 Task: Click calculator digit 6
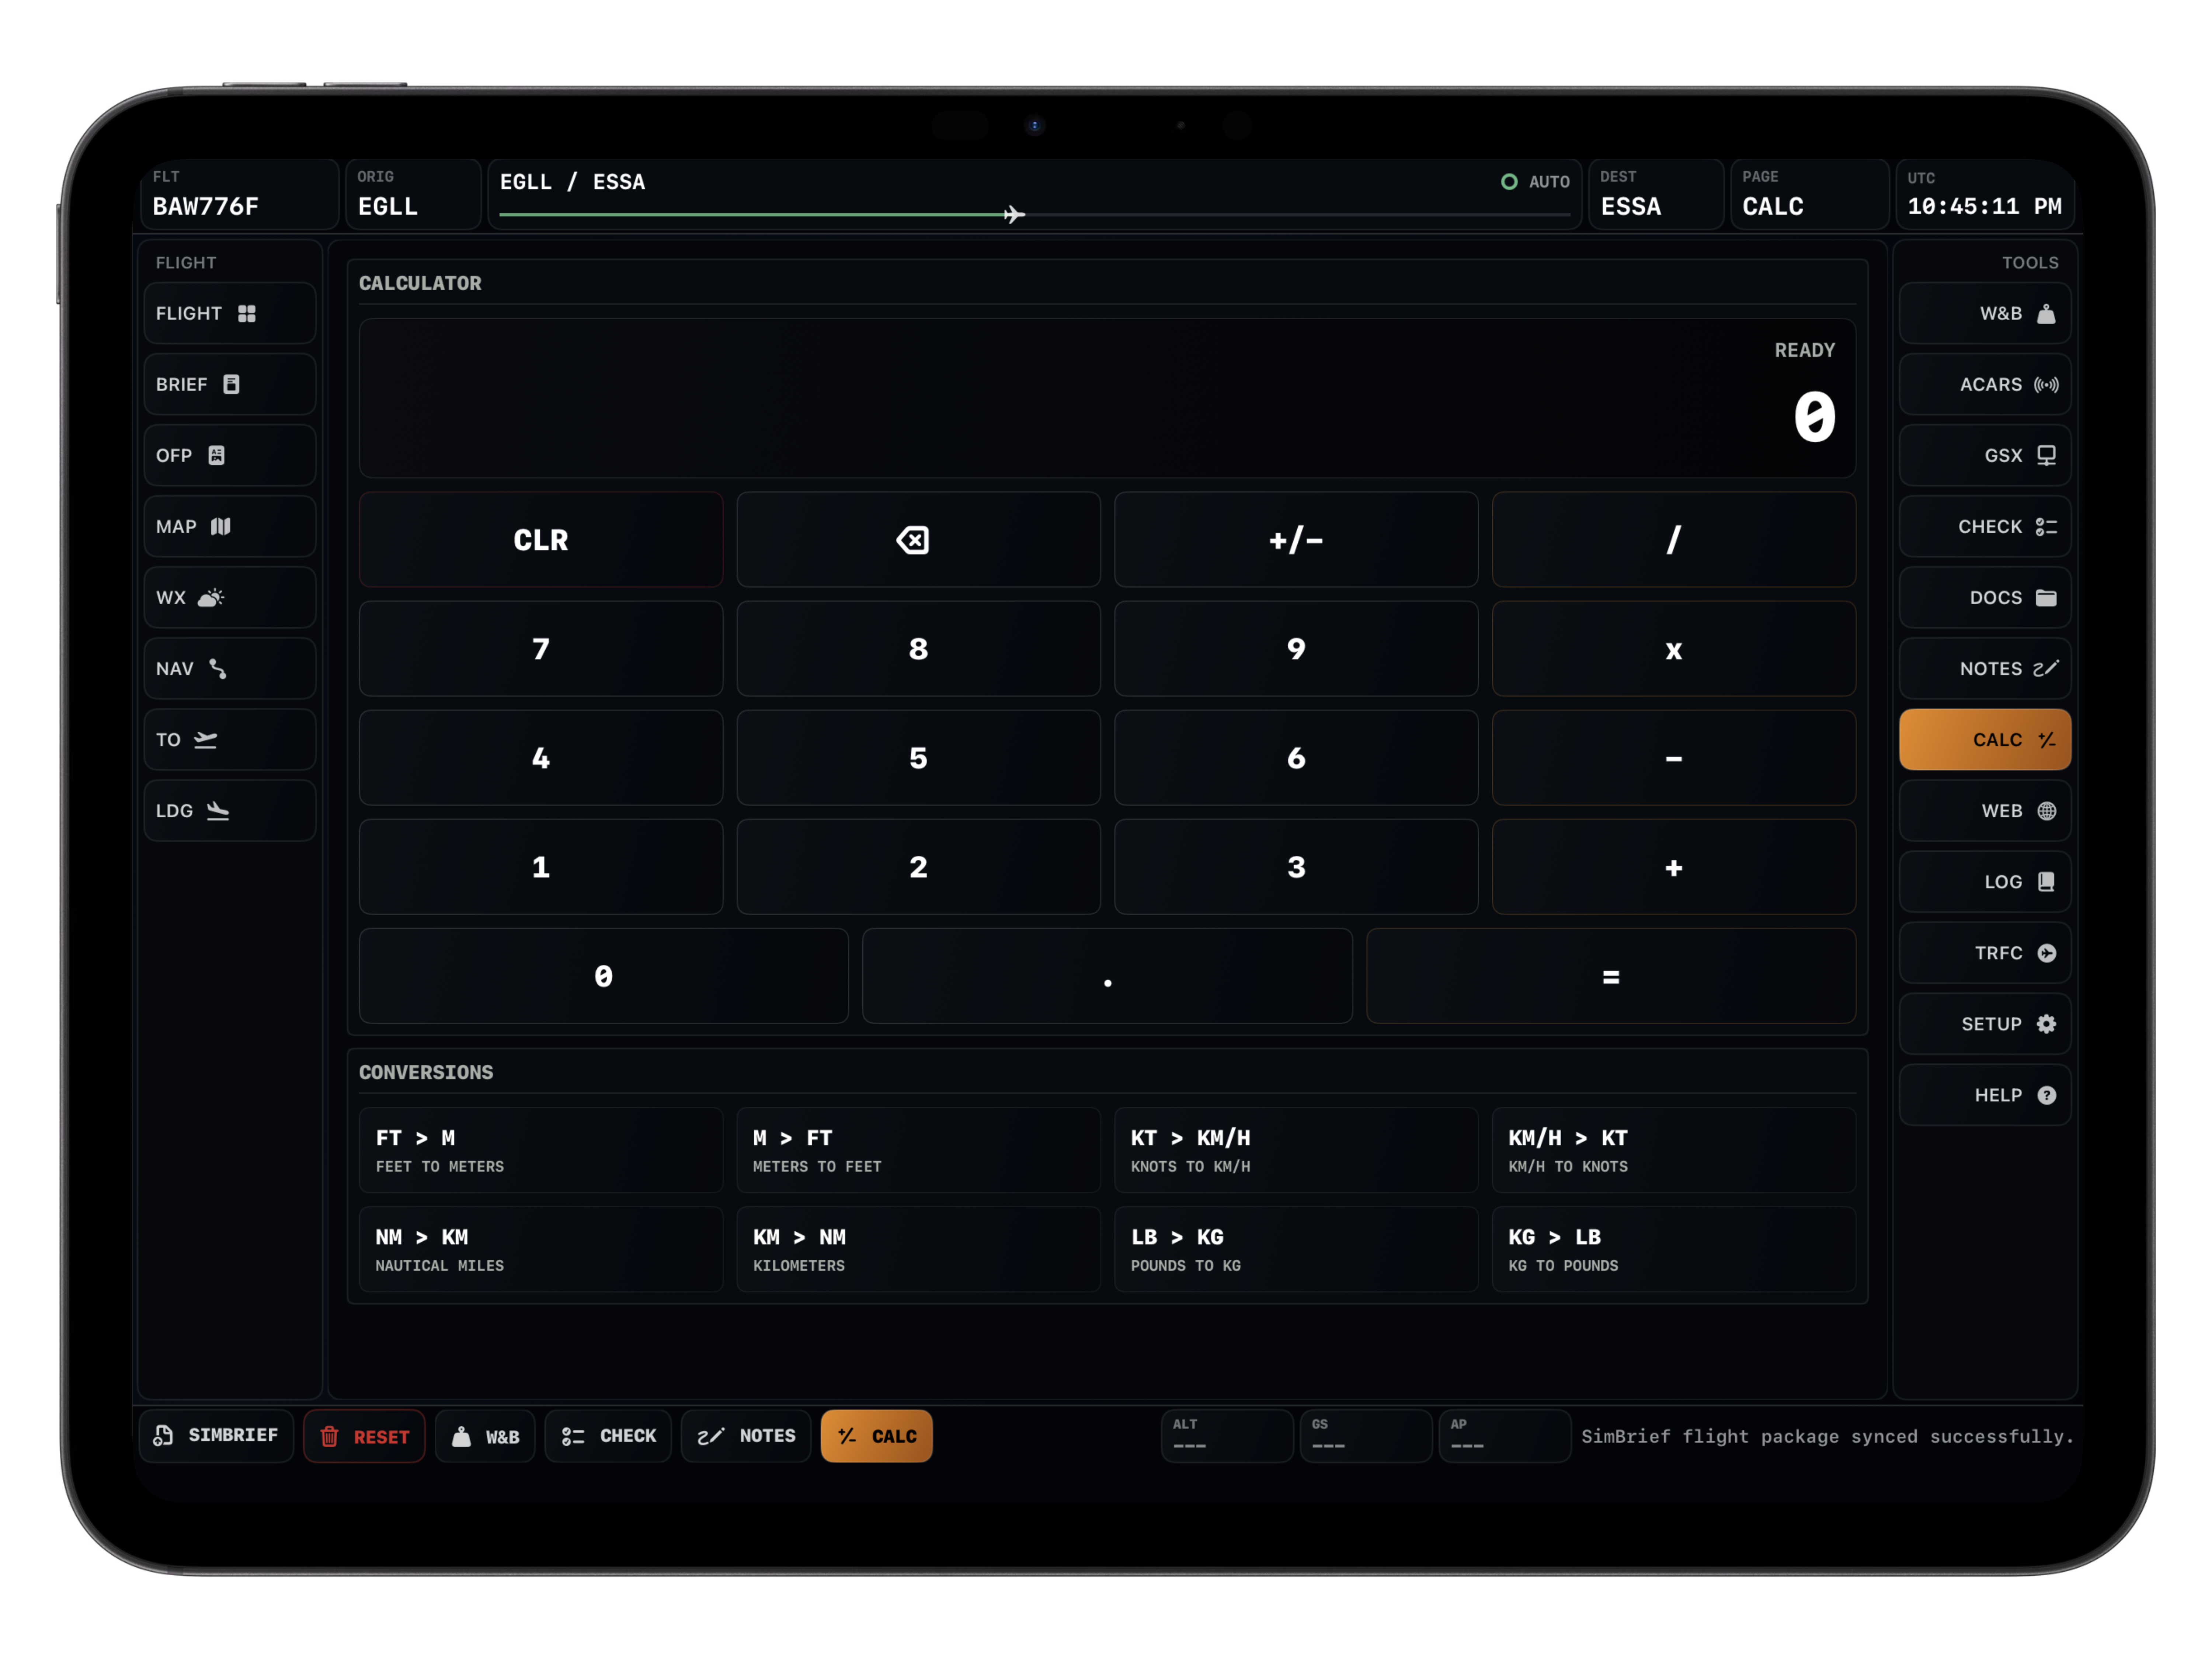1296,758
